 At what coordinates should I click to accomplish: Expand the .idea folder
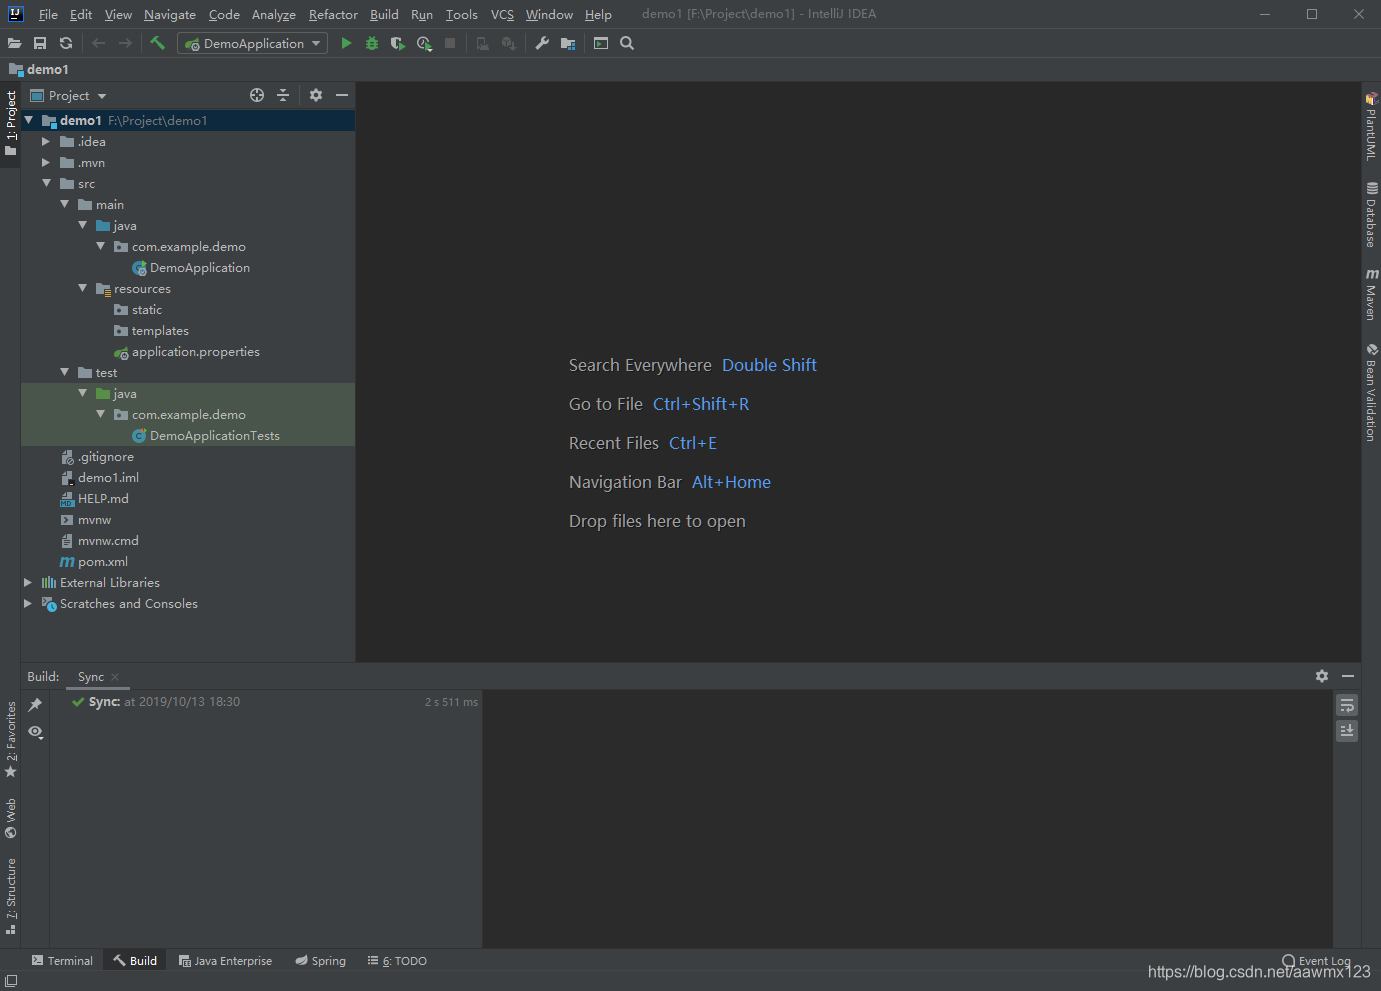pos(46,141)
